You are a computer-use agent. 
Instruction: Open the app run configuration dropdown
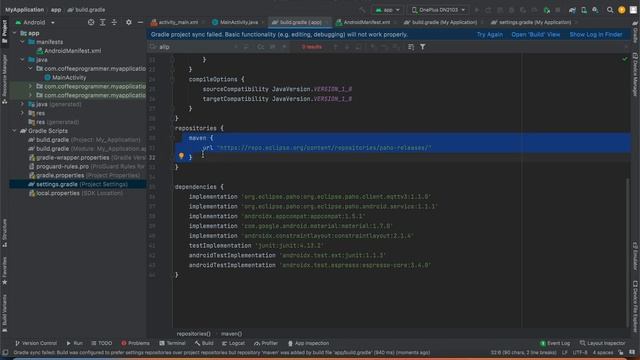coord(387,10)
